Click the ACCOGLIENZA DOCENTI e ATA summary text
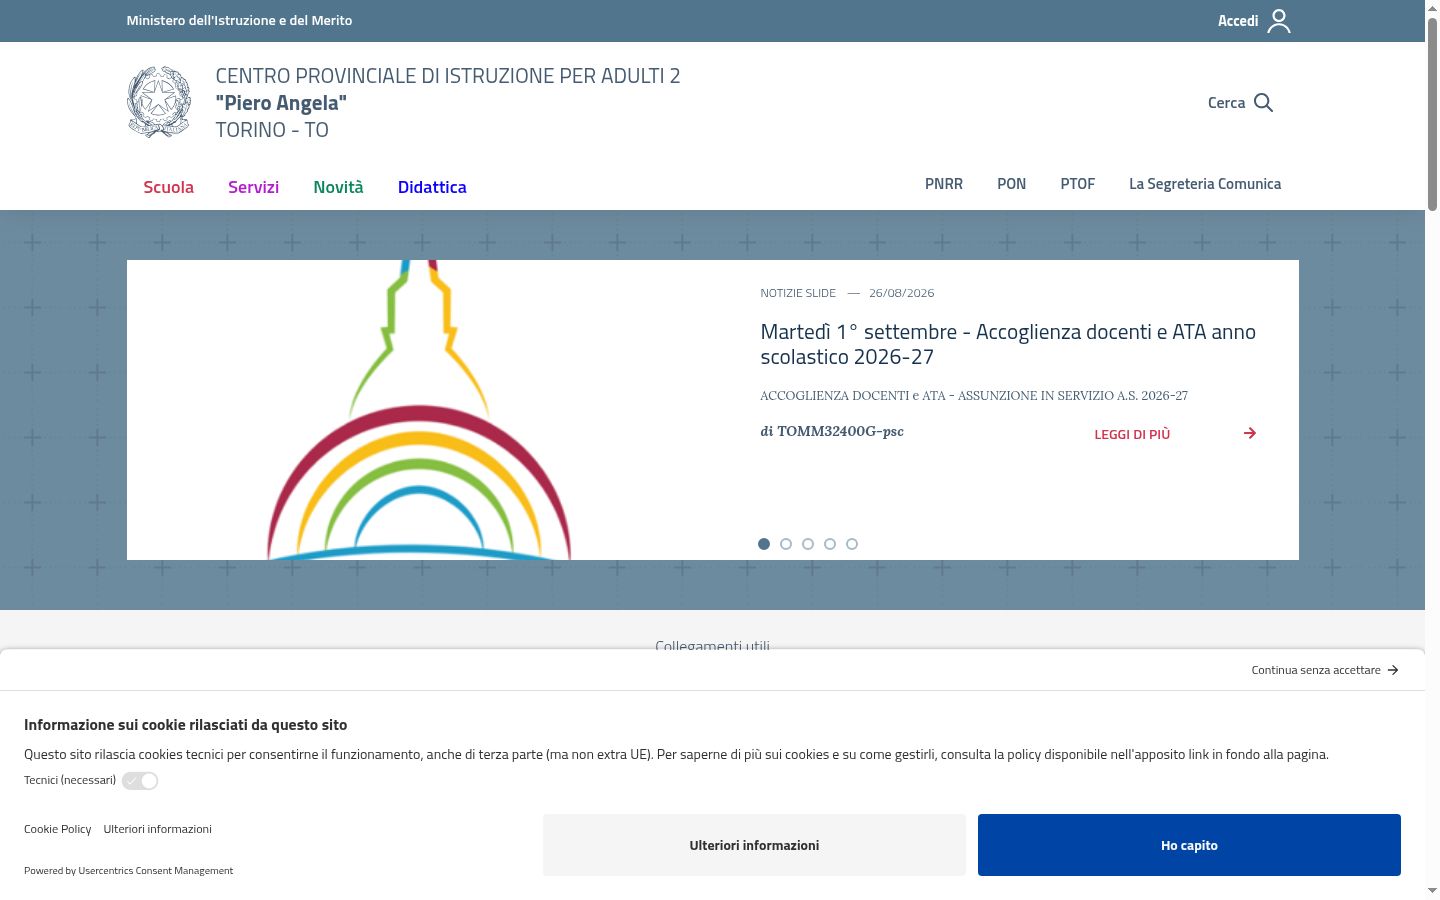This screenshot has height=900, width=1440. coord(974,395)
